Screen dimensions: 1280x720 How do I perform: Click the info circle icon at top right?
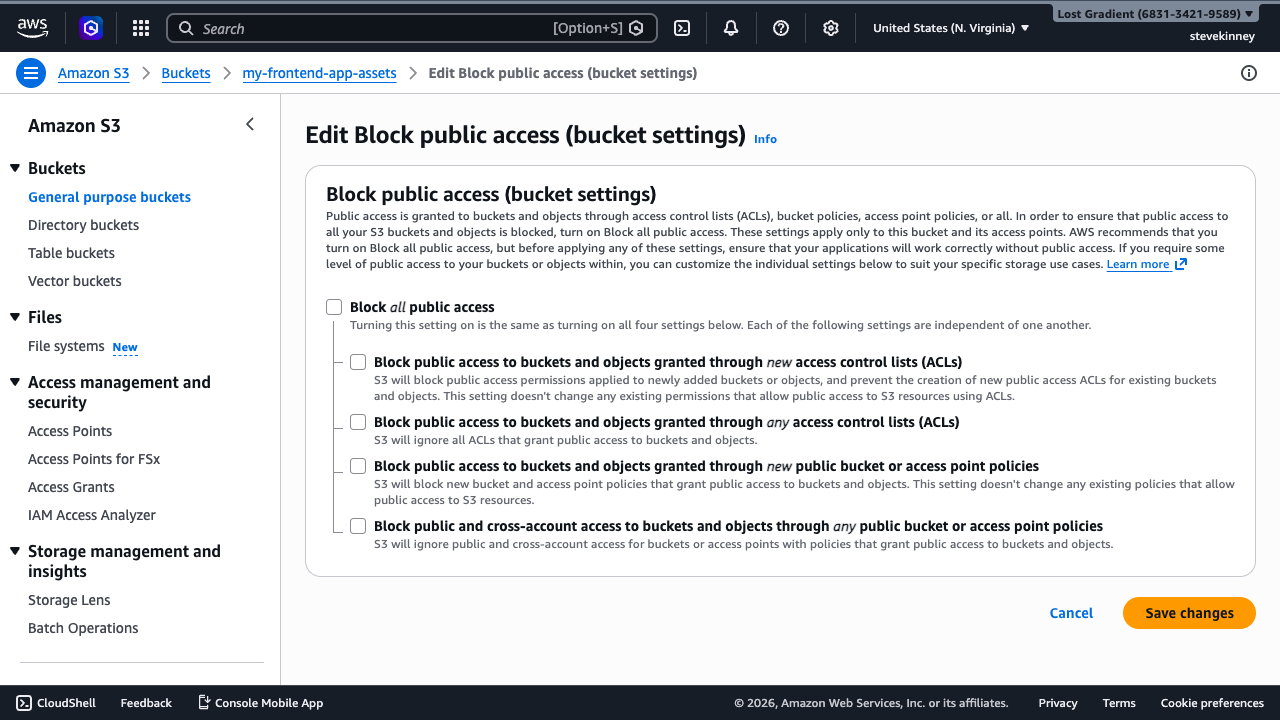1248,73
